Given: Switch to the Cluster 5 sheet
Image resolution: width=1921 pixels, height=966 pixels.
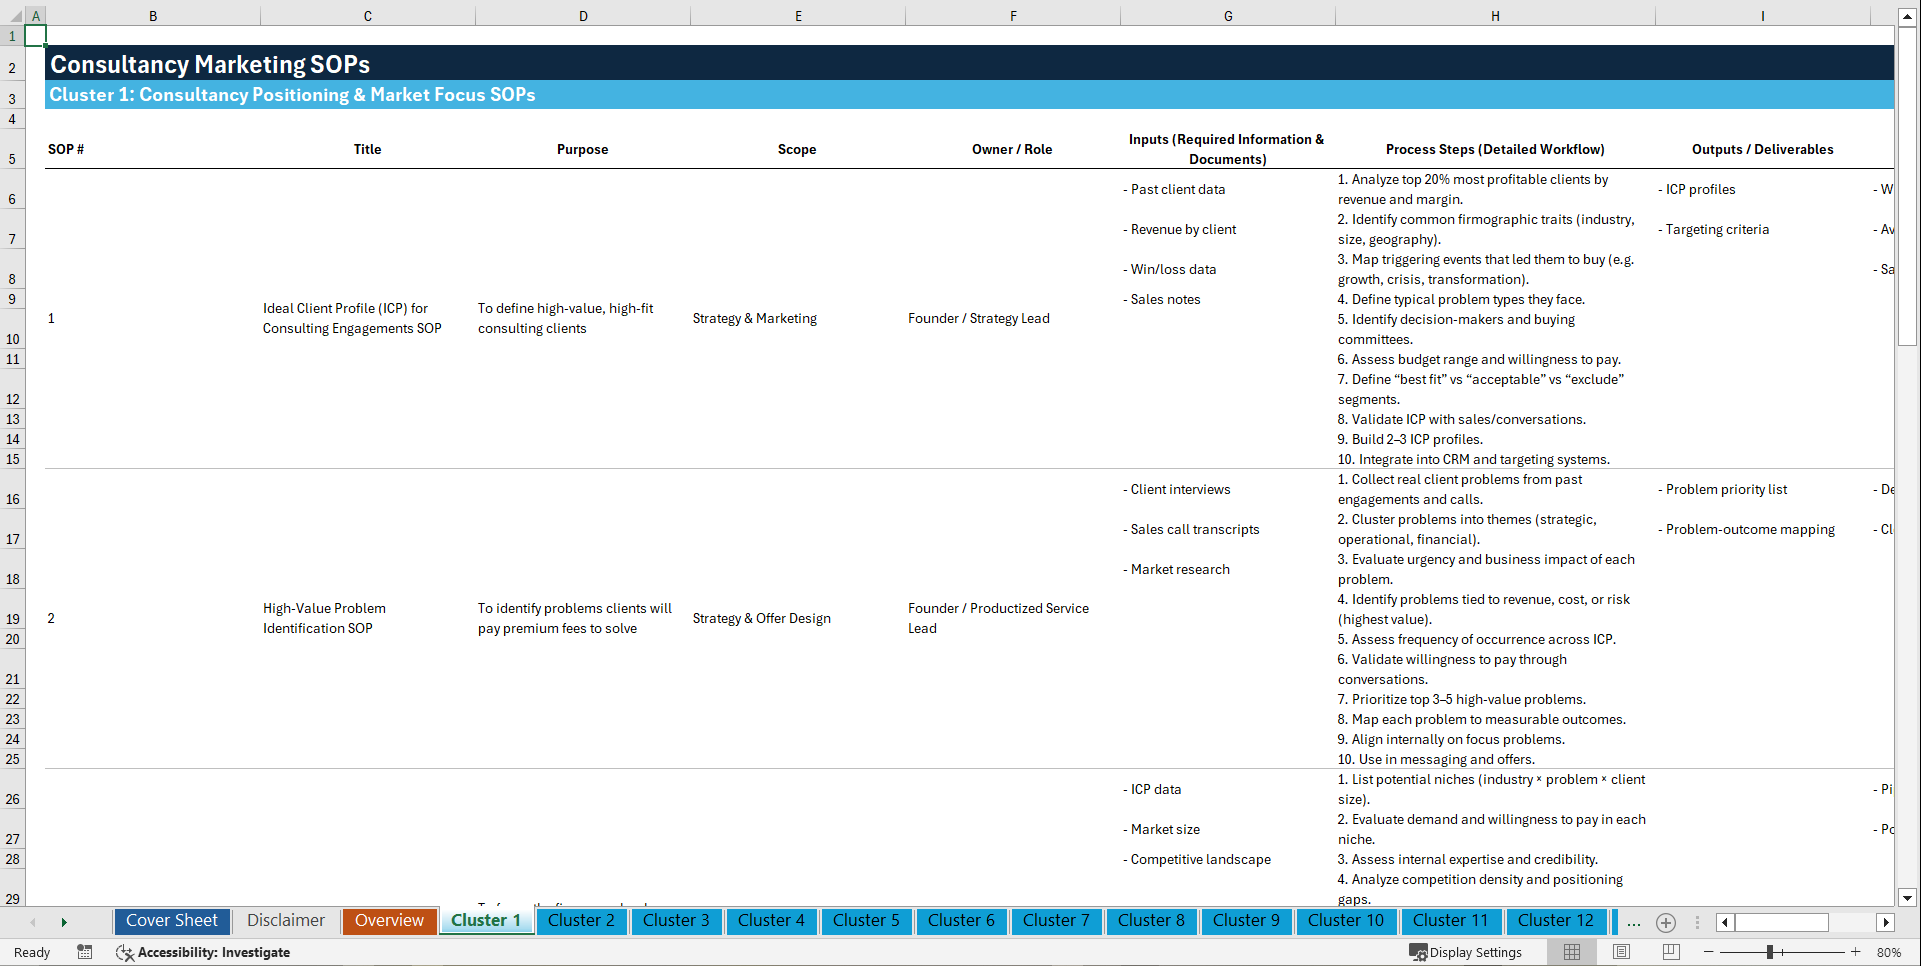Looking at the screenshot, I should tap(866, 921).
